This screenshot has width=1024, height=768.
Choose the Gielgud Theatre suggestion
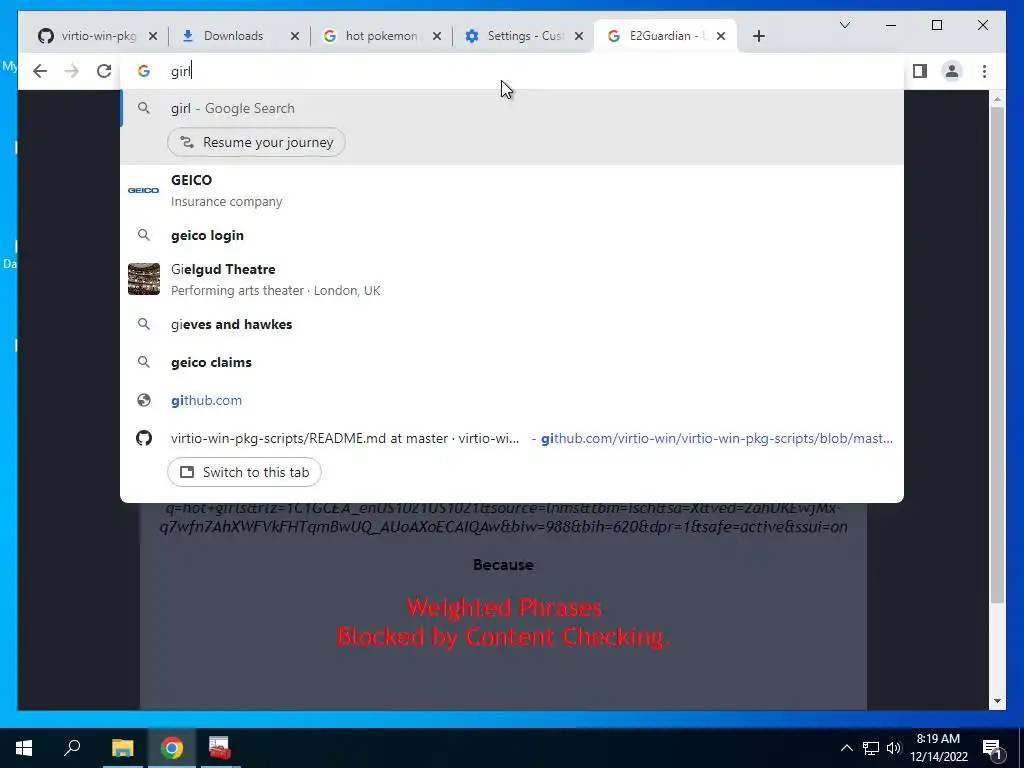pyautogui.click(x=512, y=280)
